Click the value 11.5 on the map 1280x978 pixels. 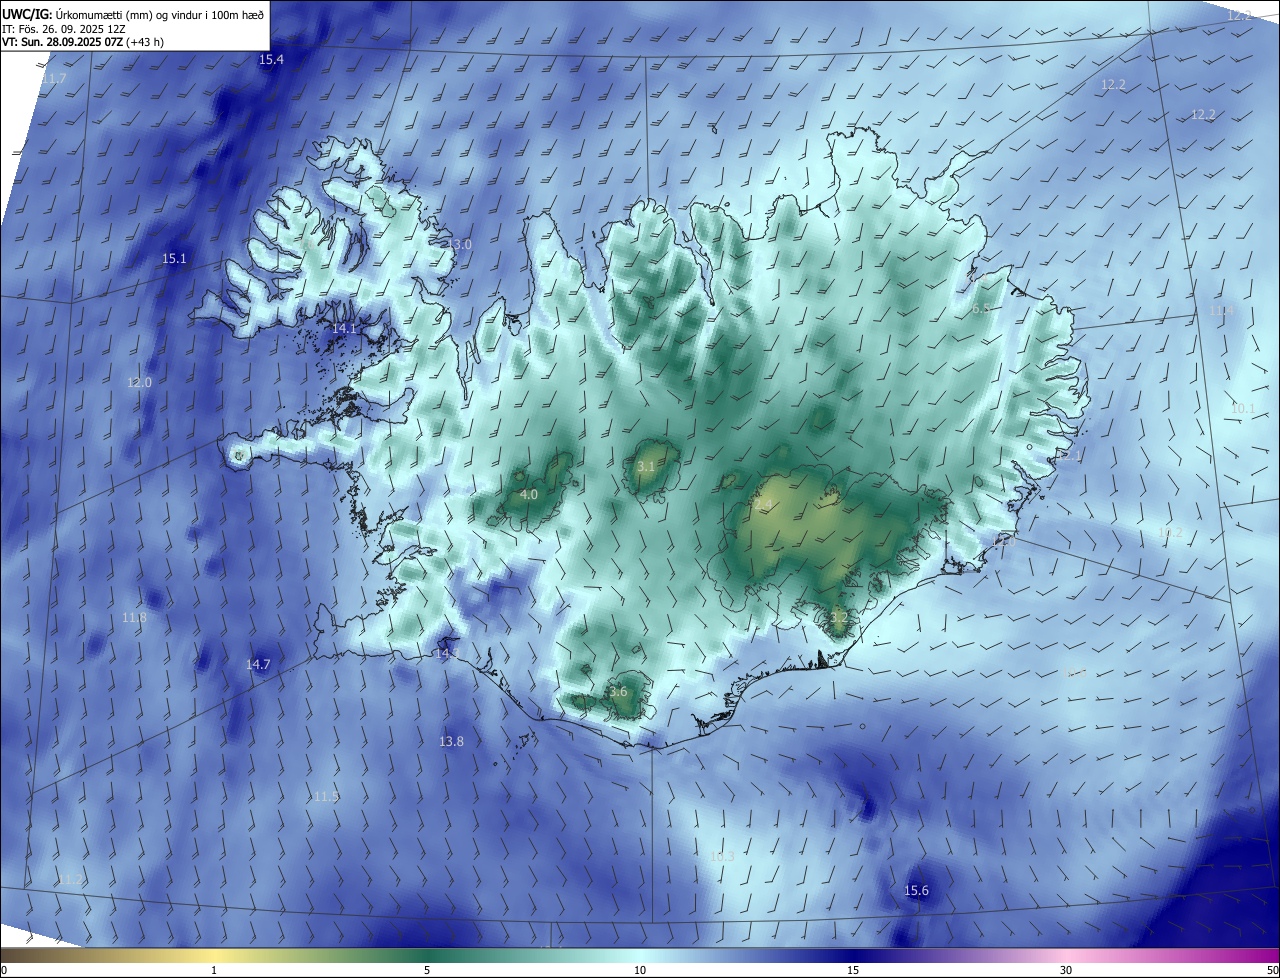coord(325,797)
